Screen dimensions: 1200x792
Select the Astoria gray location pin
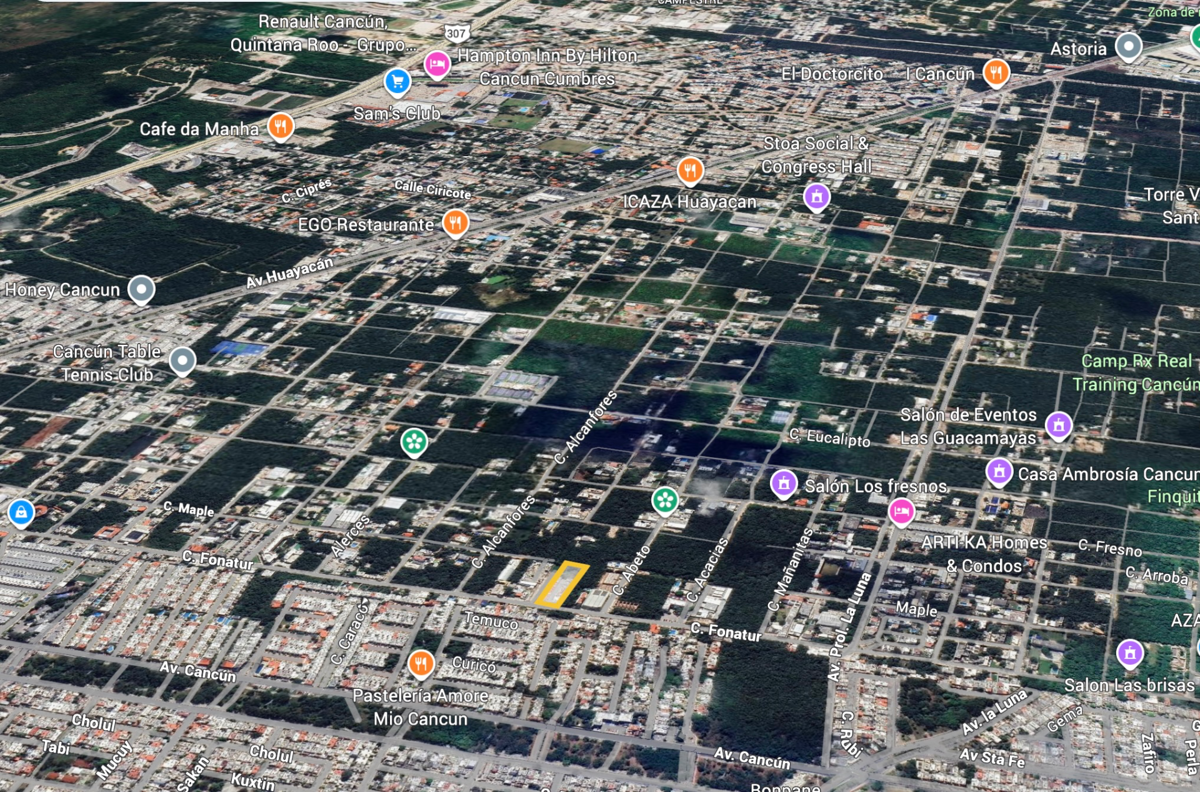click(1129, 46)
